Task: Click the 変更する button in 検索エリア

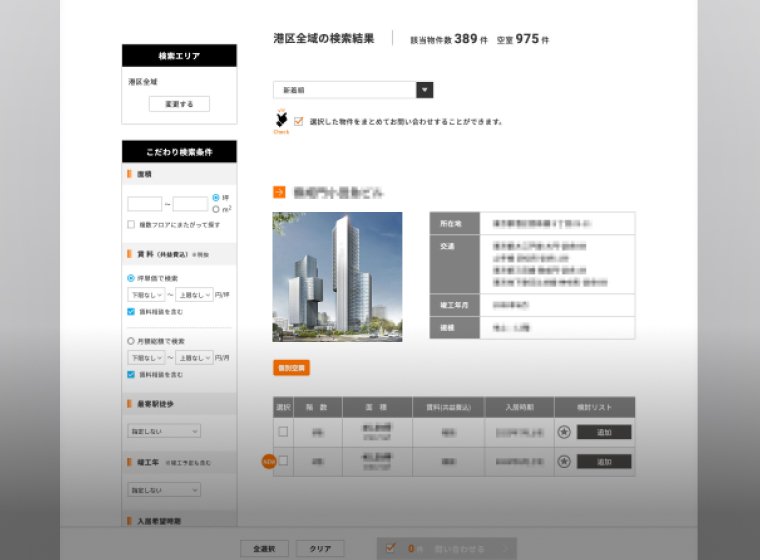Action: coord(179,104)
